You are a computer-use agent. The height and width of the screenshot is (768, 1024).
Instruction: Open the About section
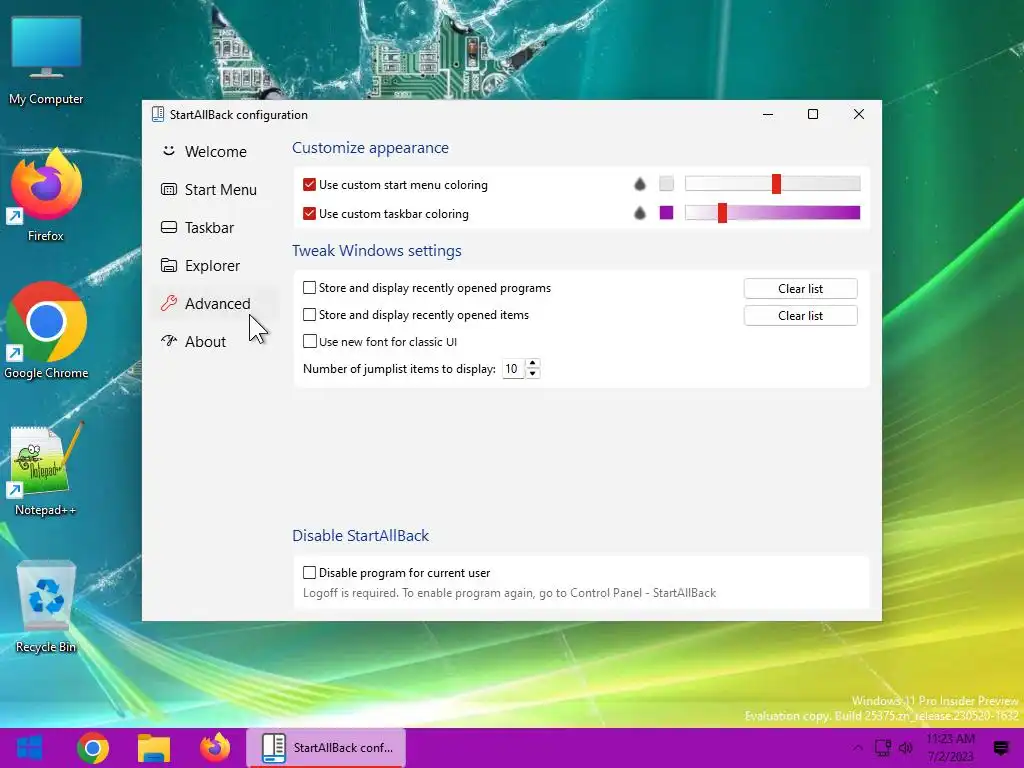(x=216, y=342)
